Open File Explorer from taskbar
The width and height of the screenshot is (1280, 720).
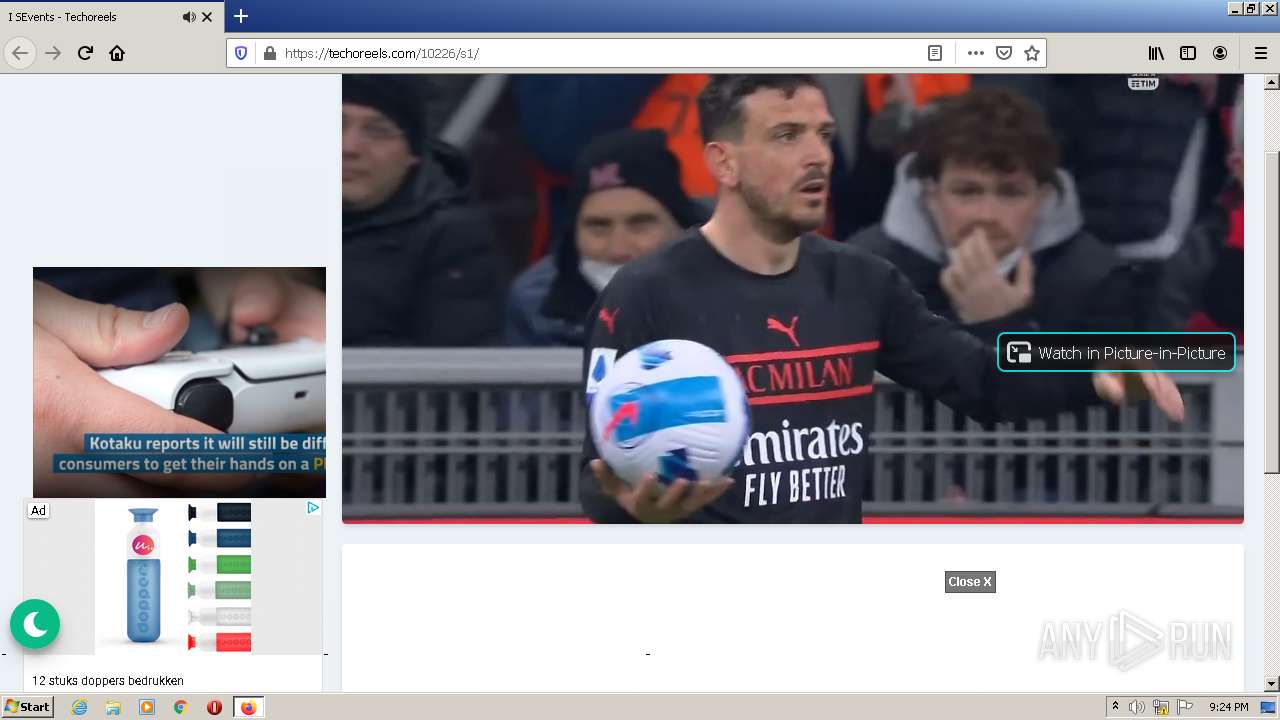pos(113,707)
